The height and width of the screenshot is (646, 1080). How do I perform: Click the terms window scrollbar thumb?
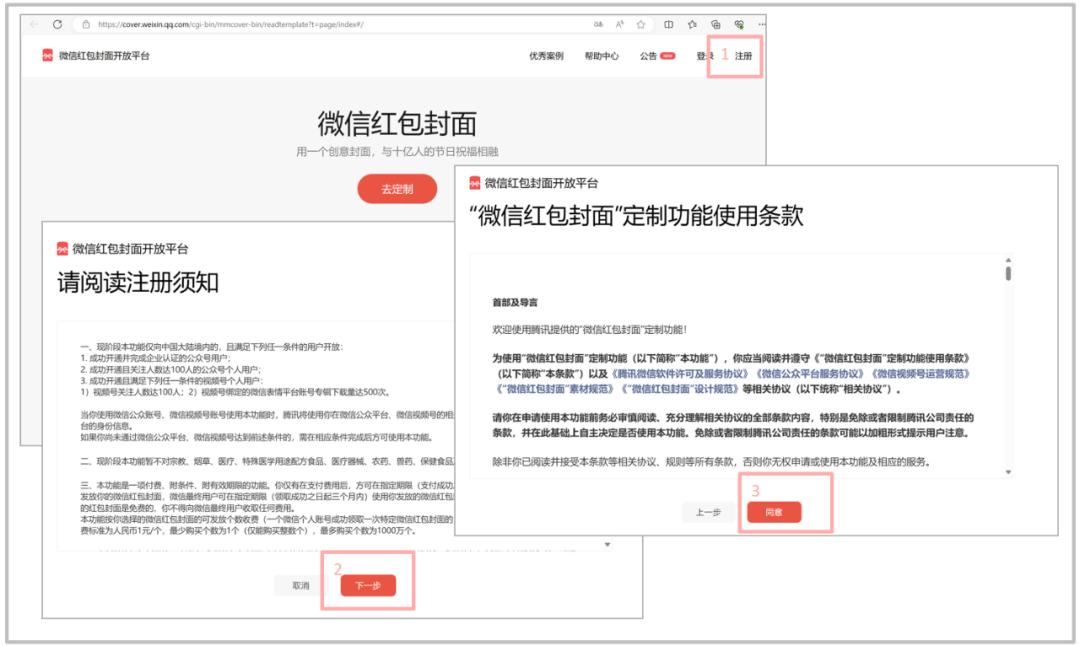1008,273
